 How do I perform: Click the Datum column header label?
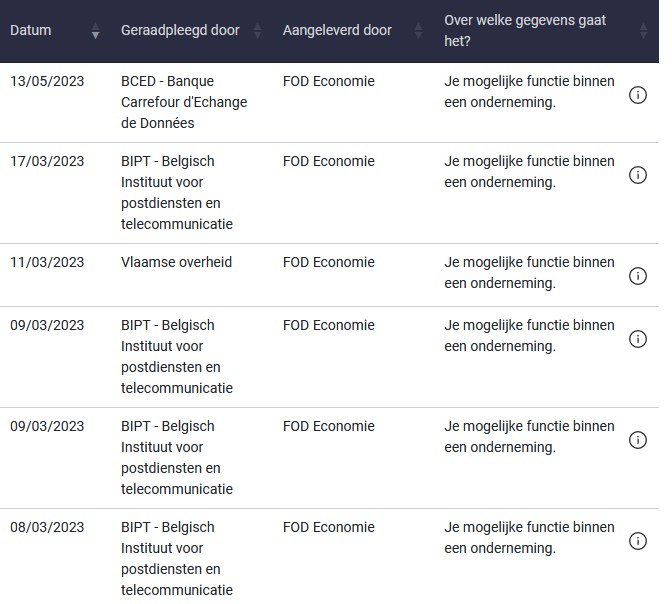(32, 31)
